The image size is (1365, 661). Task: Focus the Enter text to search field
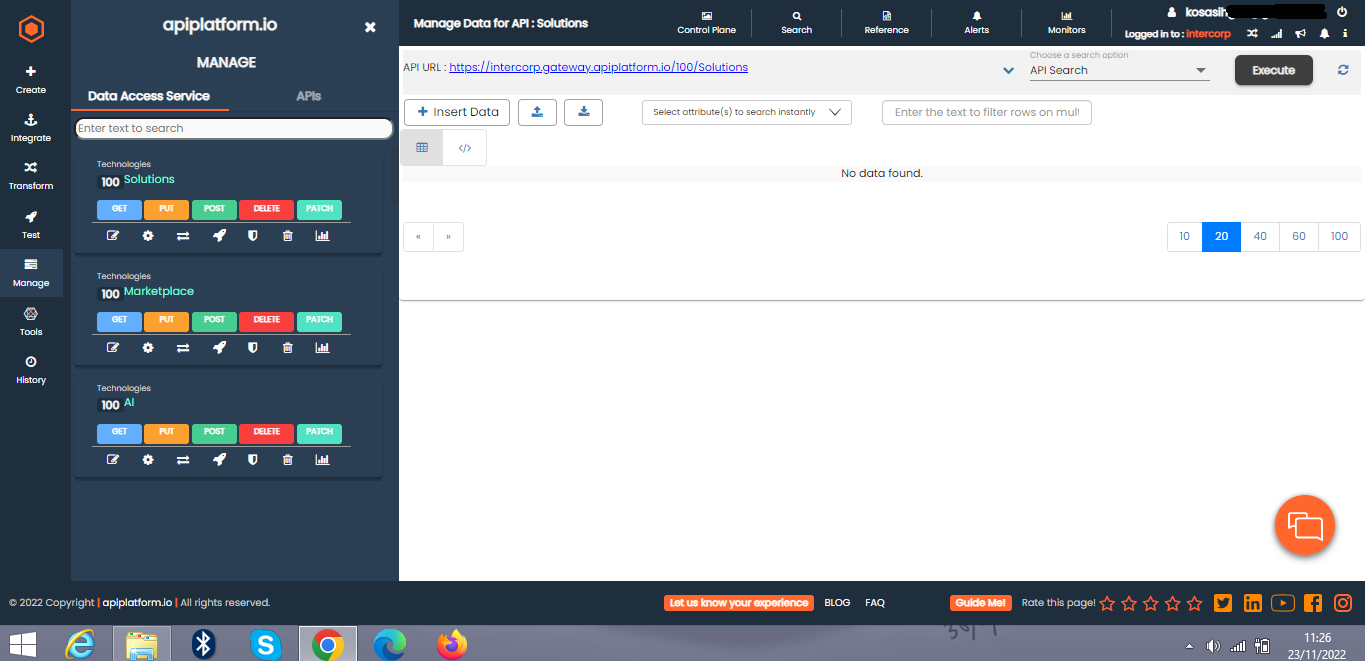234,128
